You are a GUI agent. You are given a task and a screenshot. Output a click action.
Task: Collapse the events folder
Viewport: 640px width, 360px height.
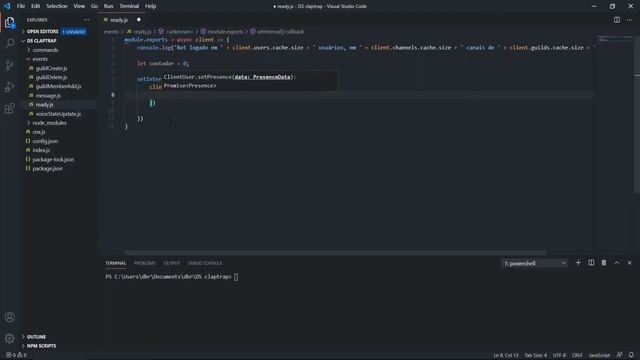40,59
